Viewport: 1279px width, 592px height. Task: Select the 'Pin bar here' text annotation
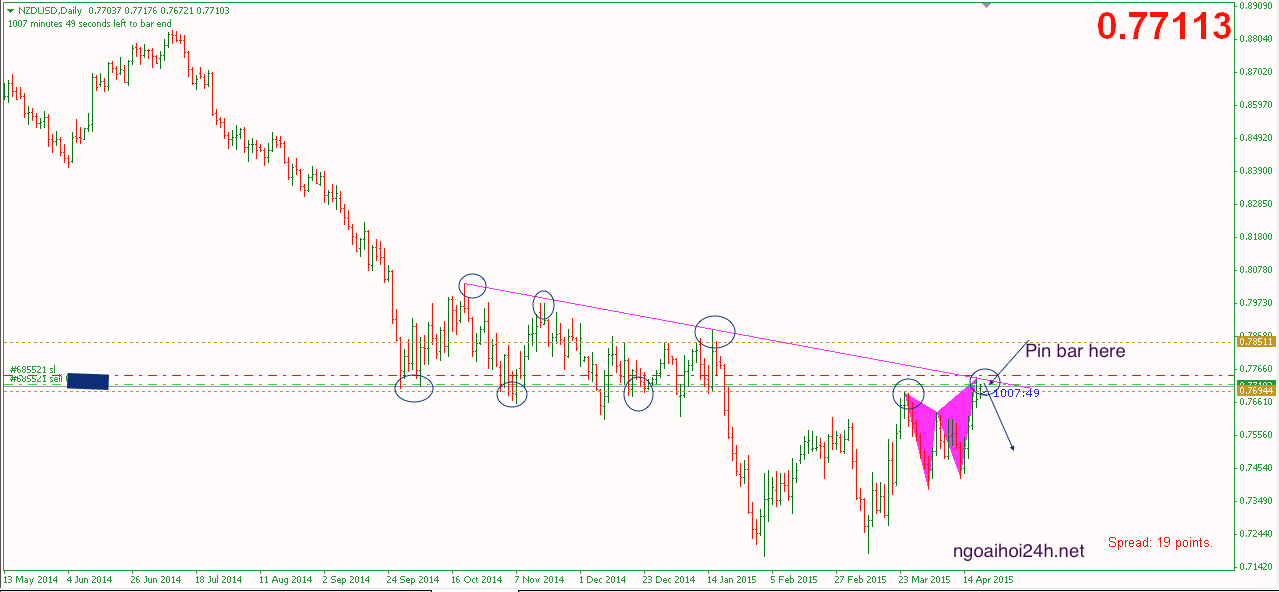point(1075,351)
